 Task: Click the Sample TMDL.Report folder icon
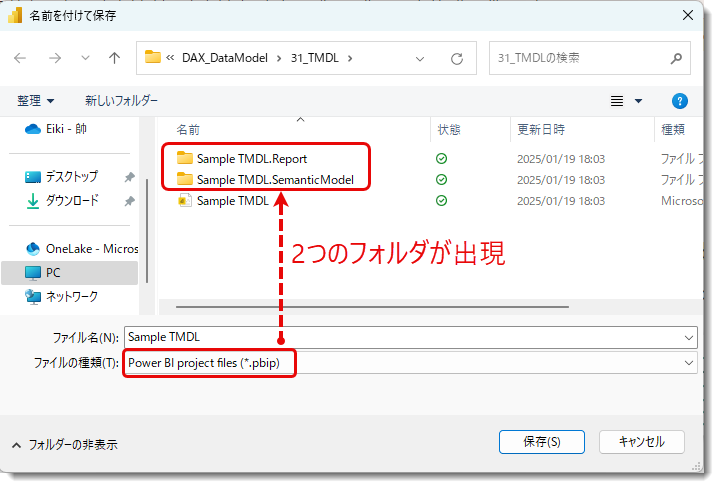pyautogui.click(x=185, y=158)
